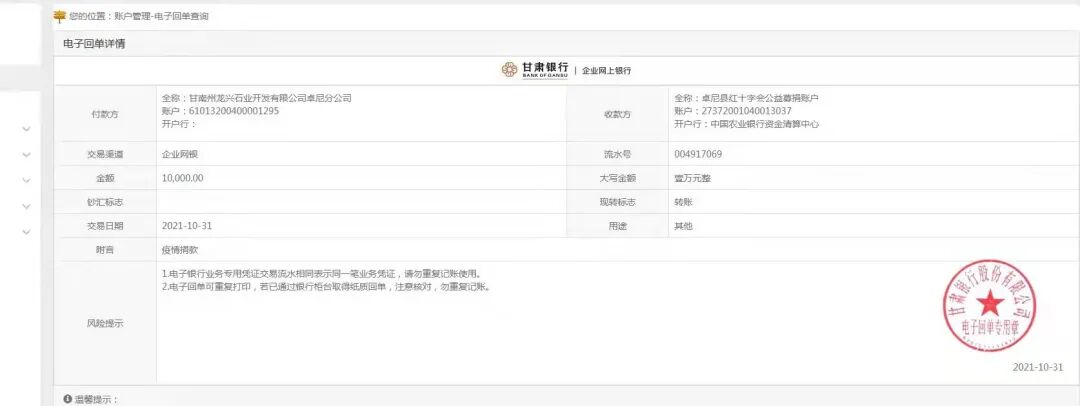Image resolution: width=1080 pixels, height=406 pixels.
Task: Select the 疫情捐款 remark
Action: (180, 250)
